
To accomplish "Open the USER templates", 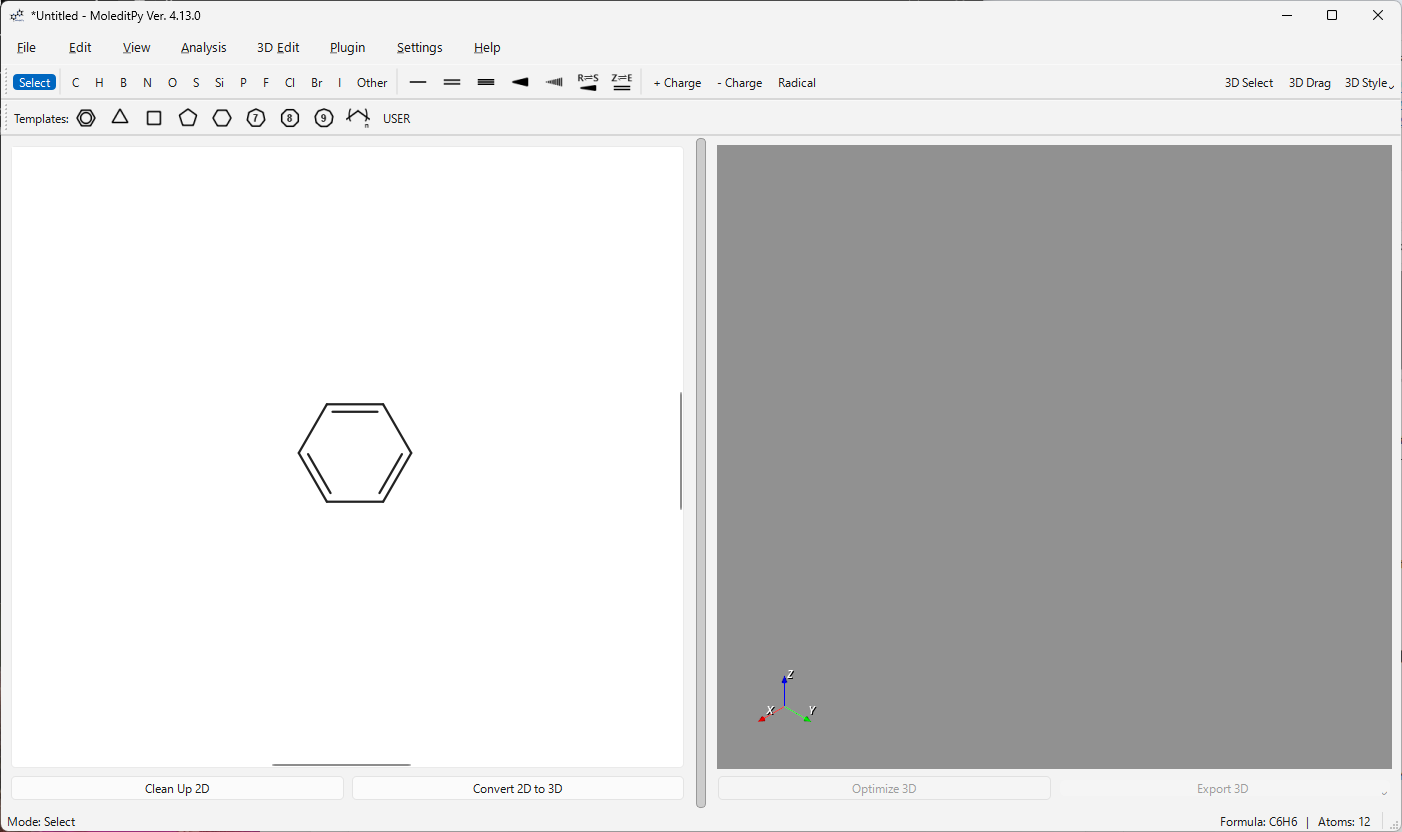I will point(397,118).
